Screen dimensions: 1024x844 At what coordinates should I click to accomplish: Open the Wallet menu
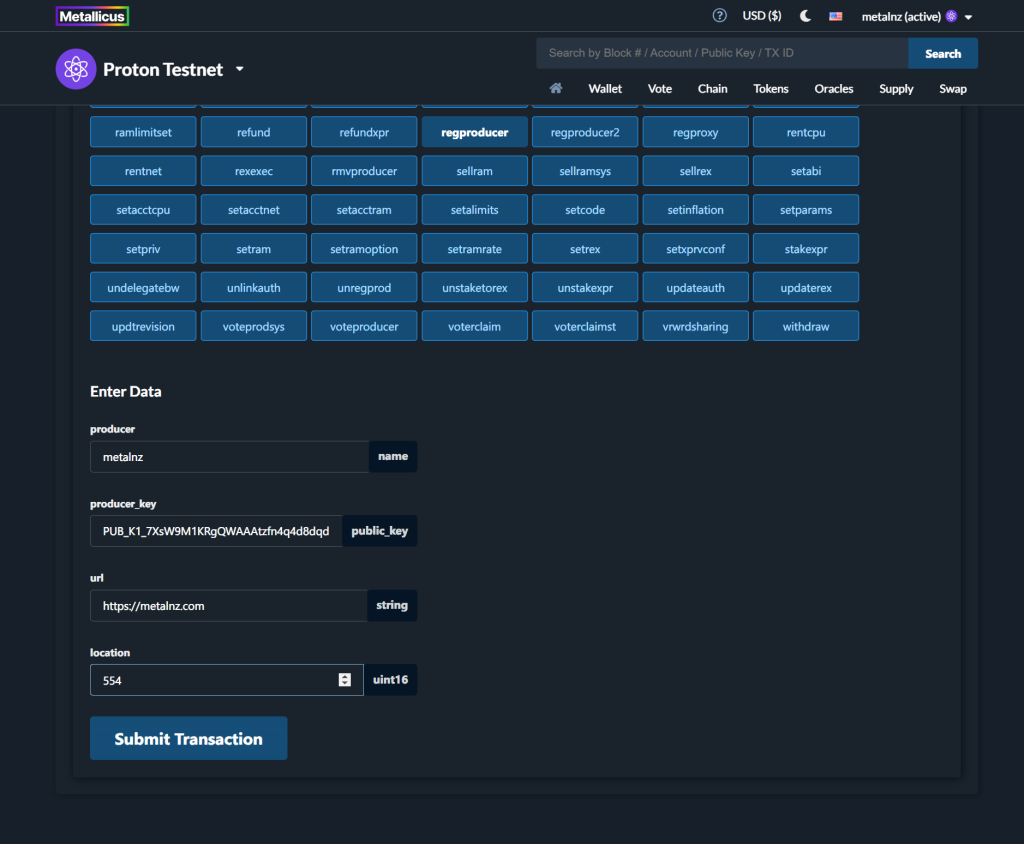605,89
